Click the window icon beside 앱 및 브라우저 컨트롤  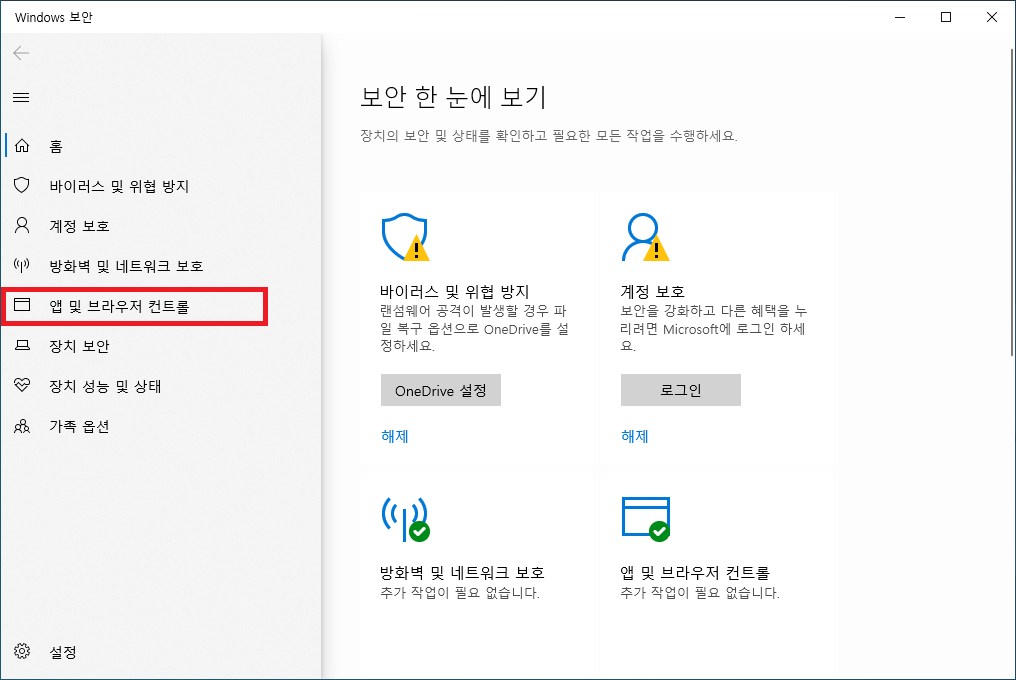click(x=22, y=305)
